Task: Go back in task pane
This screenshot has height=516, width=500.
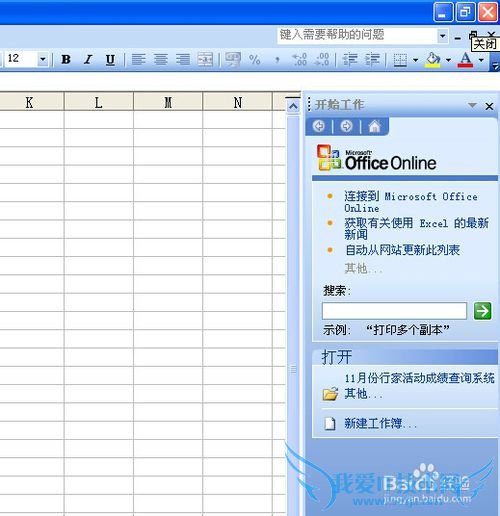Action: [x=319, y=126]
